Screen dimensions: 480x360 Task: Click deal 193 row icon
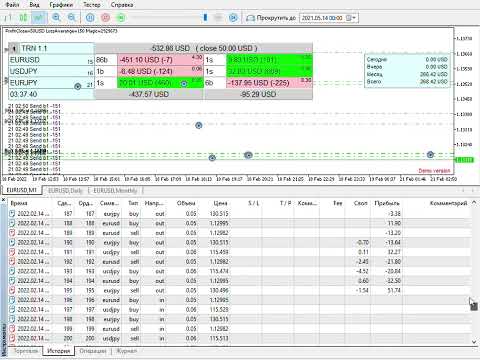[12, 271]
